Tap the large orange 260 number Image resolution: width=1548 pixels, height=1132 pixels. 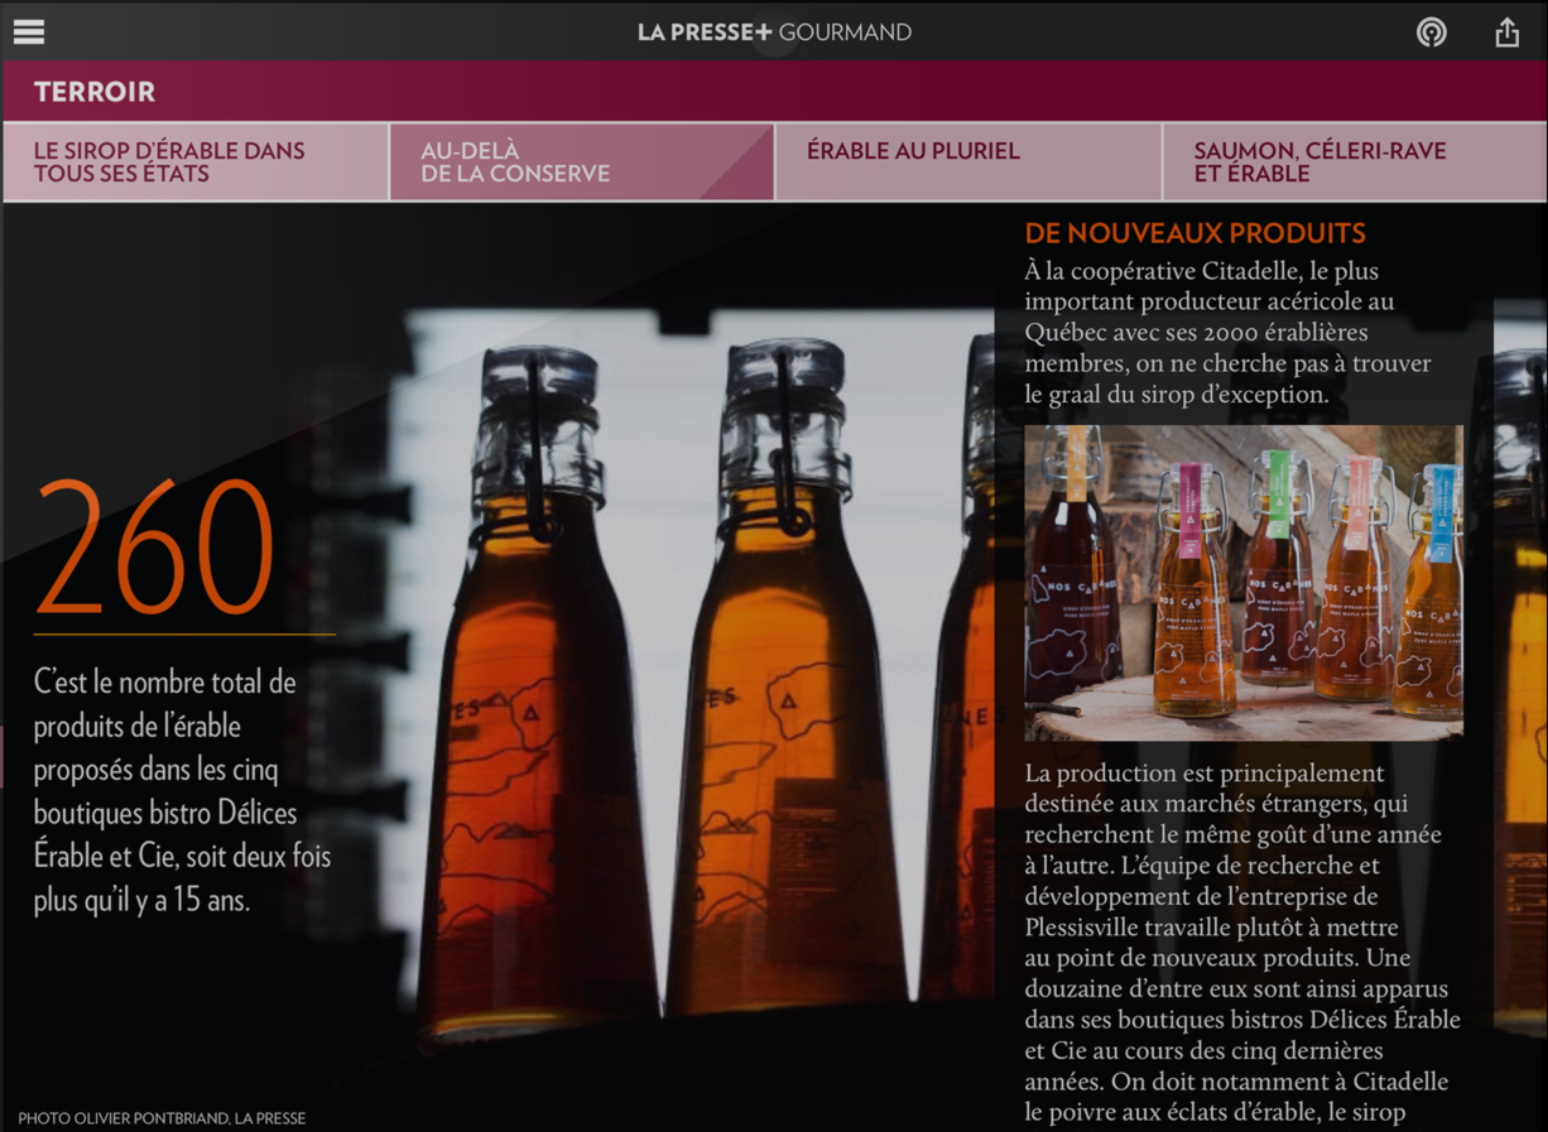tap(155, 547)
